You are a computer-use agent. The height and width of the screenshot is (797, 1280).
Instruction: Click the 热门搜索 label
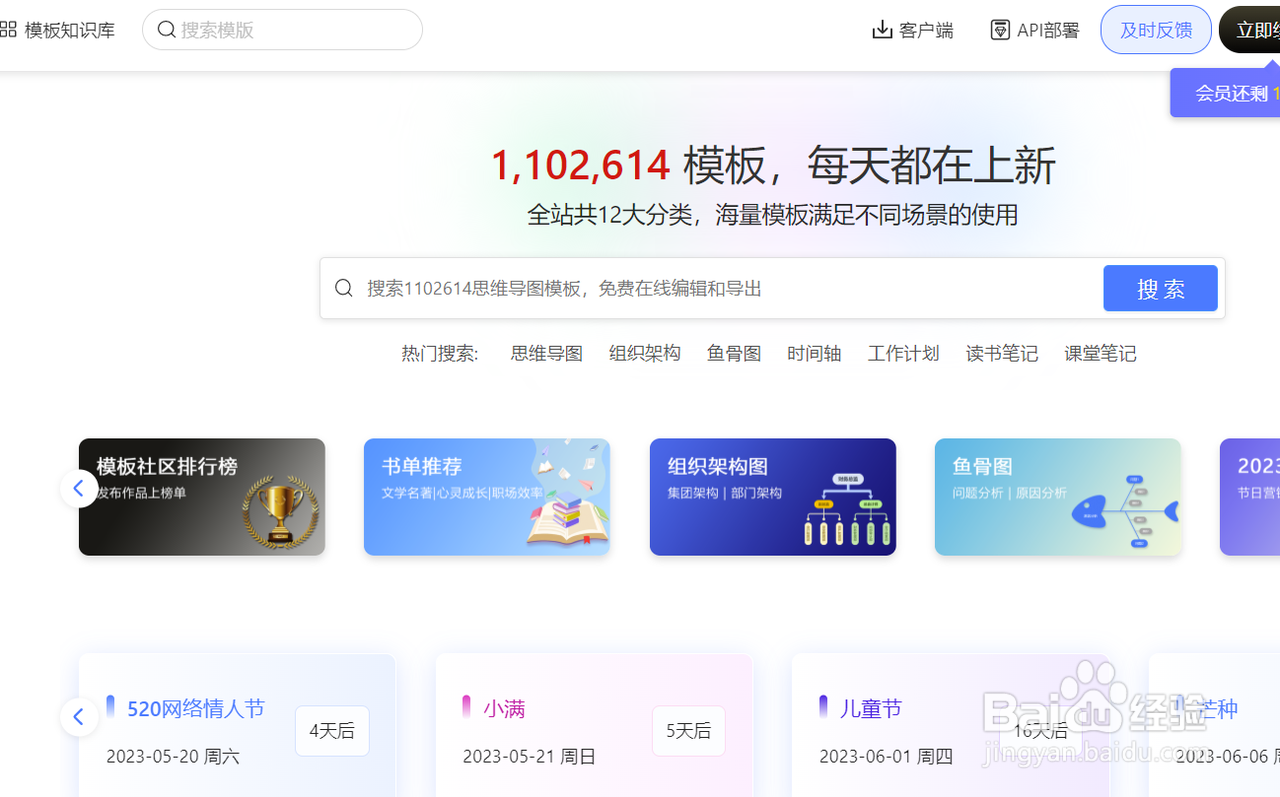tap(440, 353)
